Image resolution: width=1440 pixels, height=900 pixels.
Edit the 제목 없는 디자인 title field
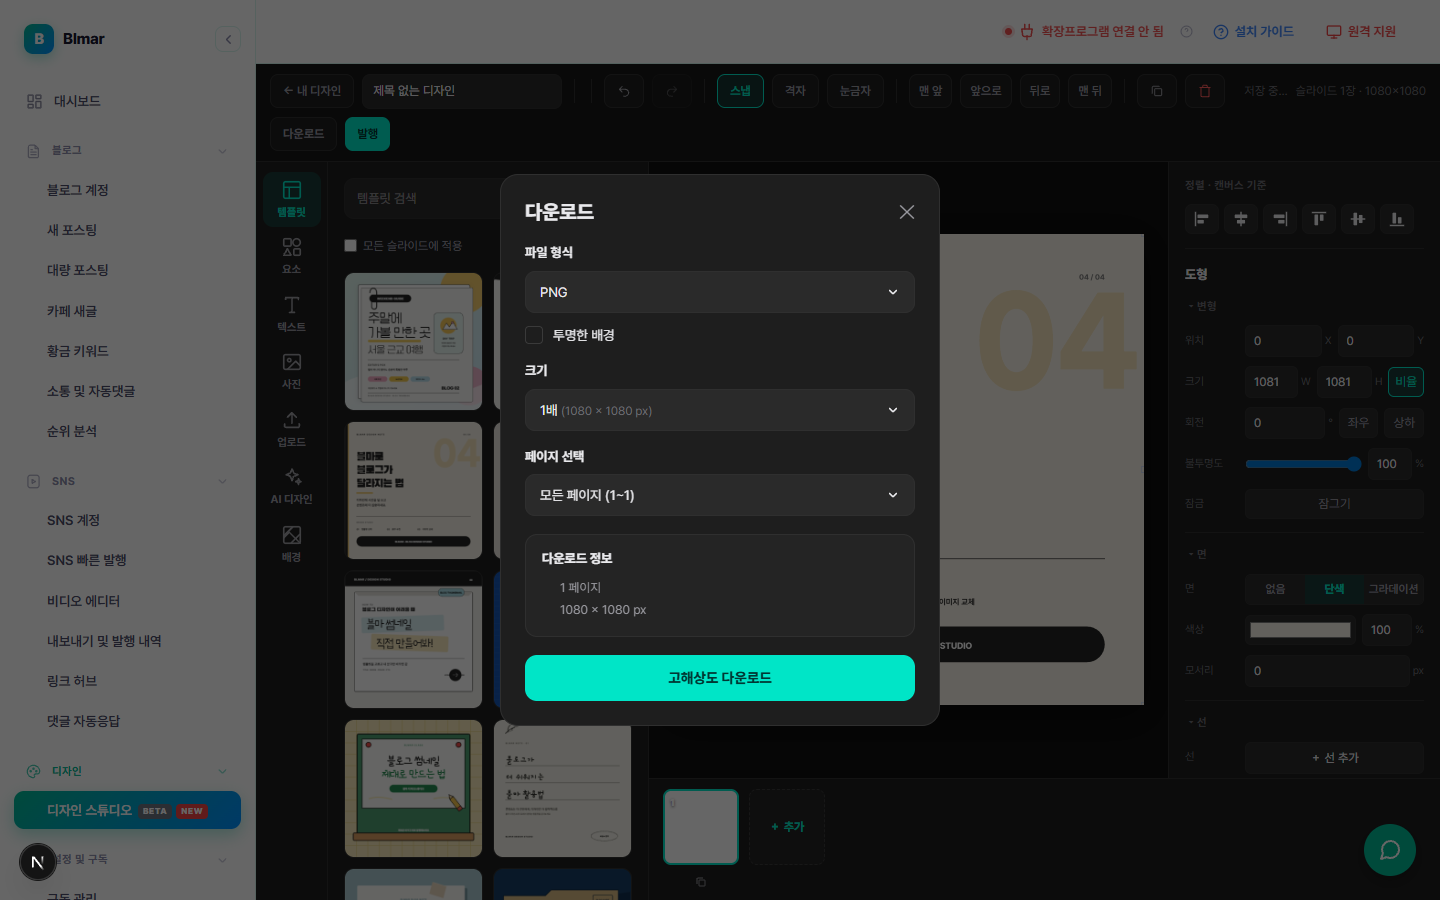462,91
